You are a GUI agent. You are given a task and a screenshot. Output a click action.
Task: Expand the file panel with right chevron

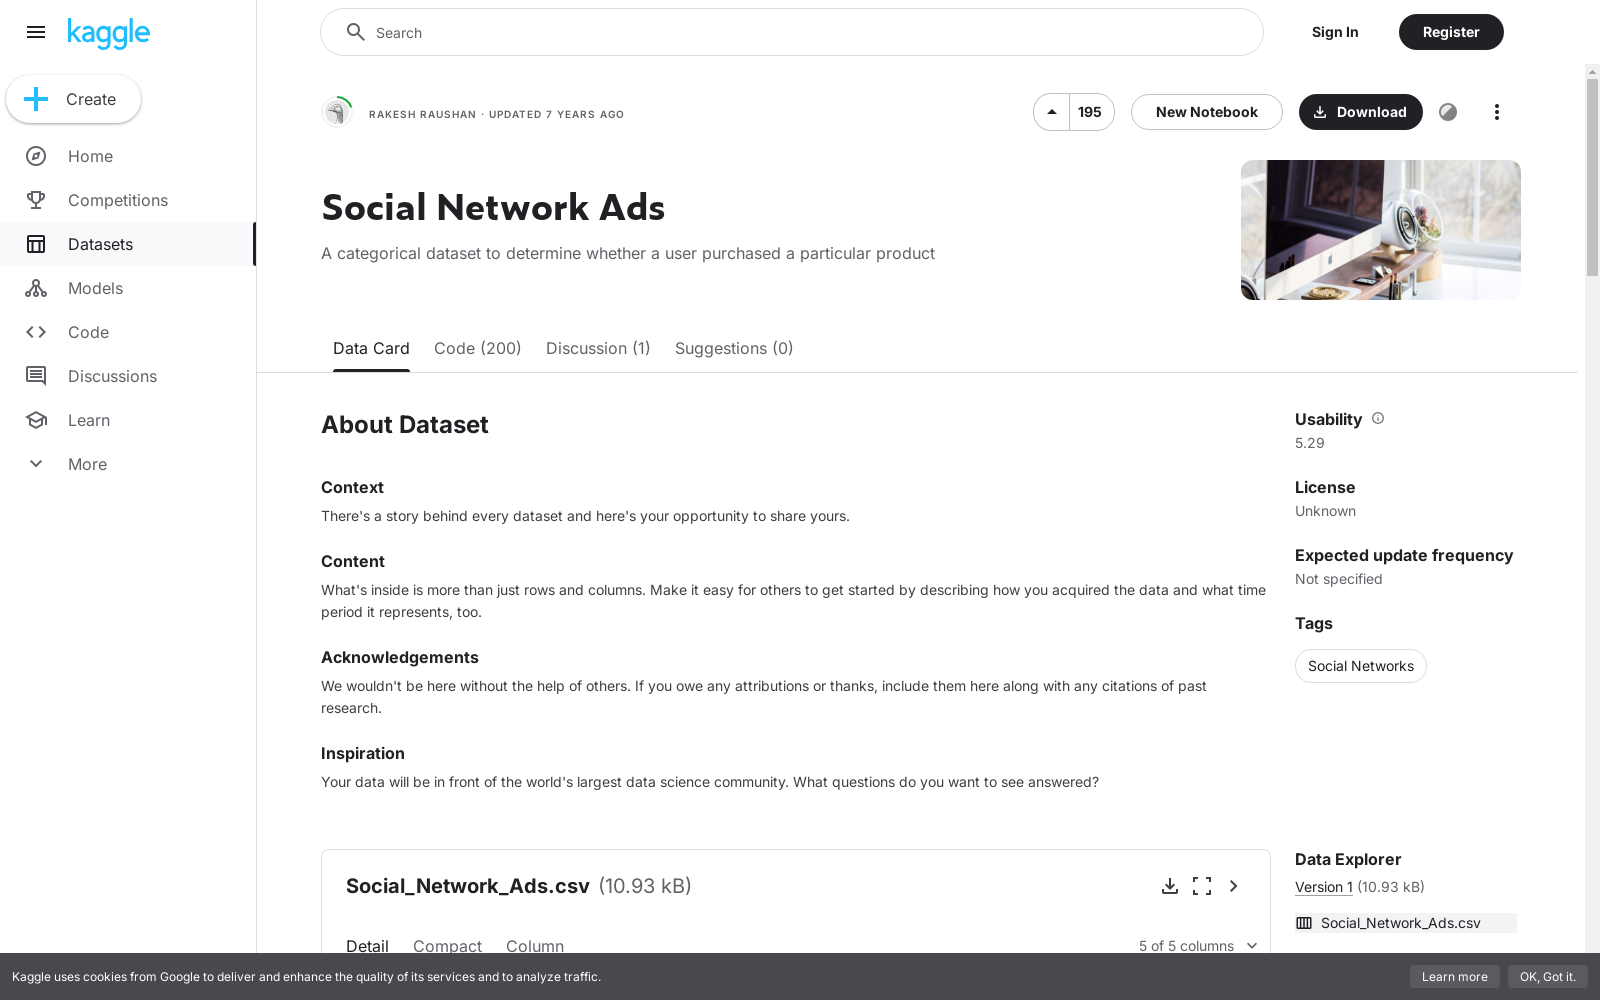1234,886
